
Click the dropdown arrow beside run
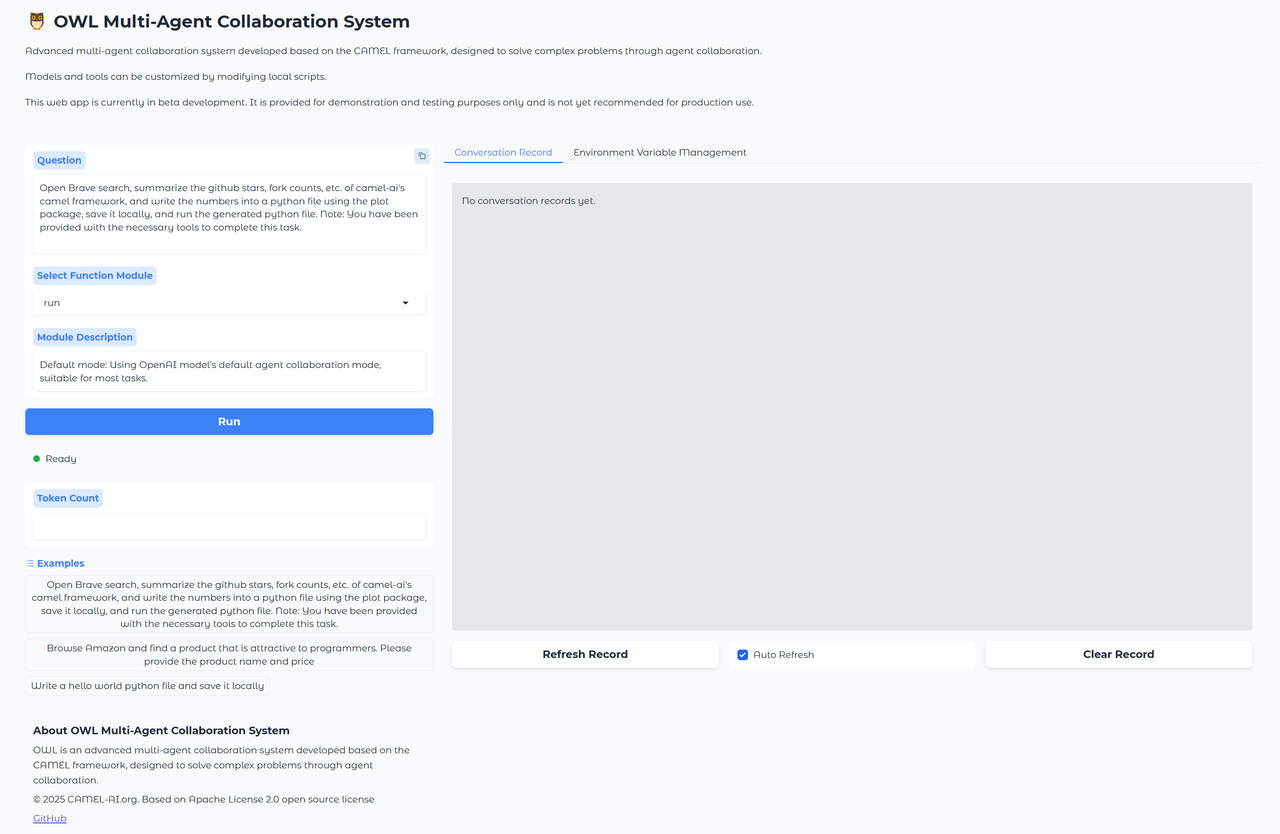tap(405, 302)
